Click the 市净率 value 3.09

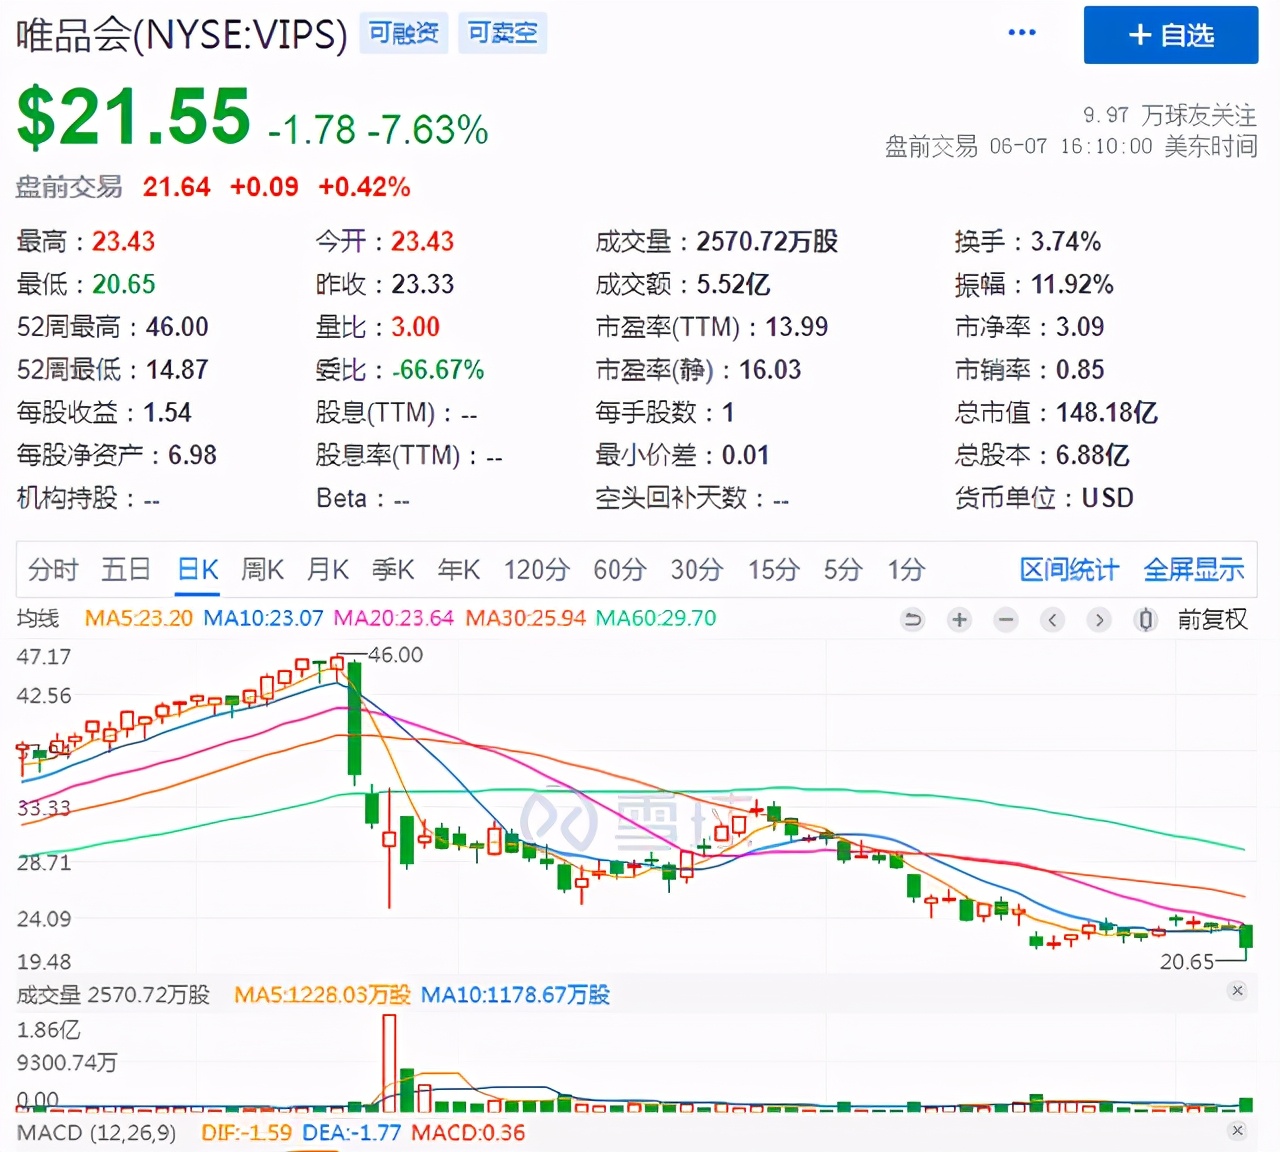tap(1080, 327)
